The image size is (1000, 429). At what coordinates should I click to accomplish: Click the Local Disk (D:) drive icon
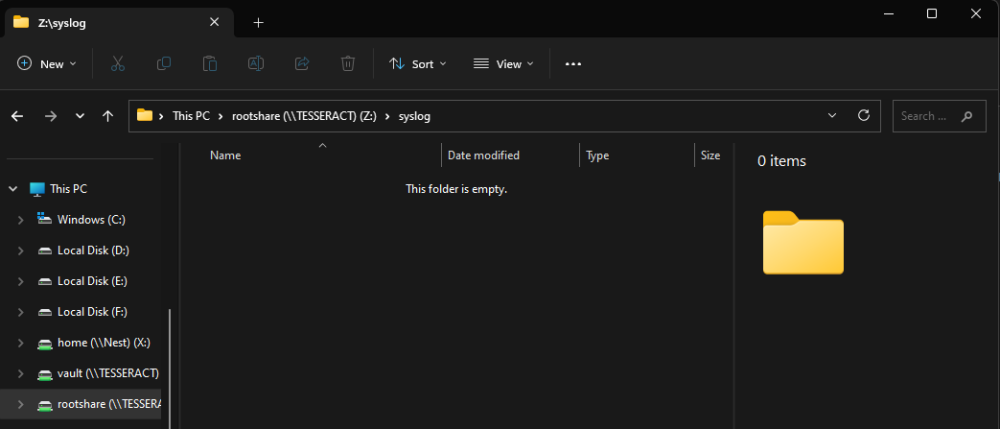[x=44, y=251]
